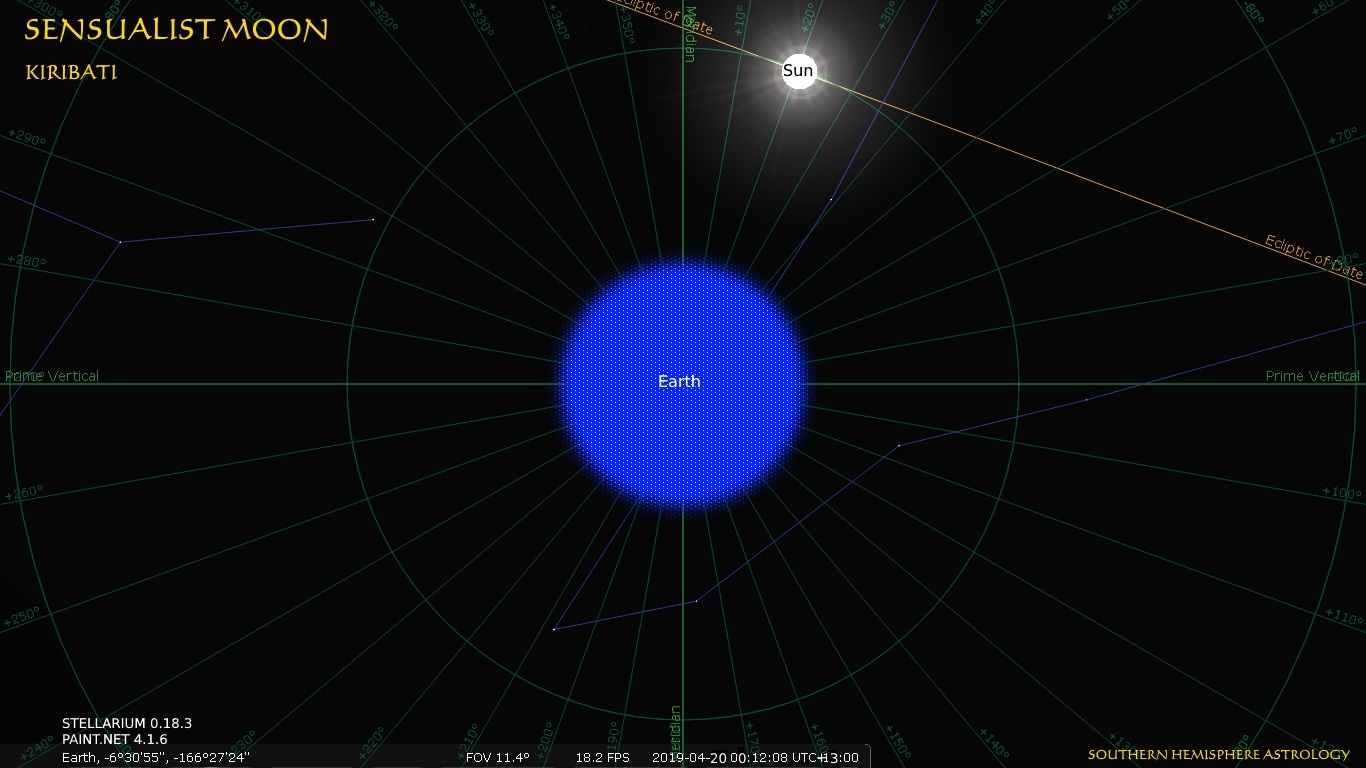This screenshot has height=768, width=1366.
Task: Click the Sun in the sky view
Action: (x=798, y=71)
